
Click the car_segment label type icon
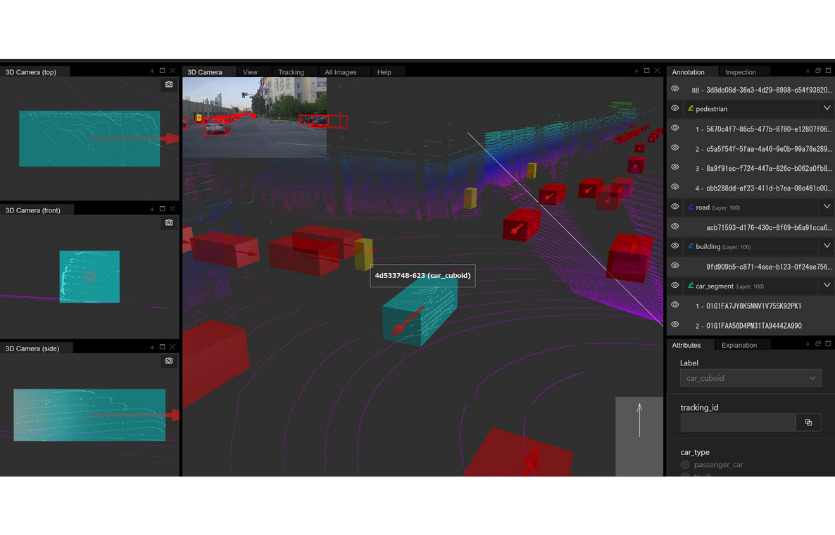tap(690, 285)
